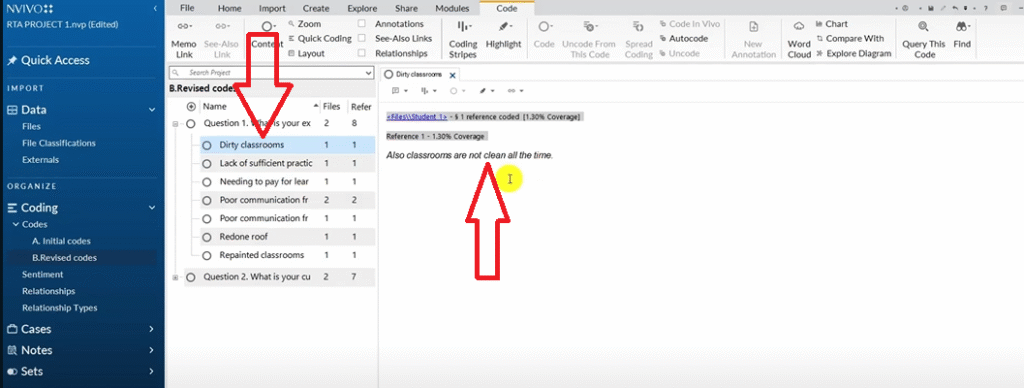Open Explore Diagram
The height and width of the screenshot is (388, 1024).
point(853,54)
